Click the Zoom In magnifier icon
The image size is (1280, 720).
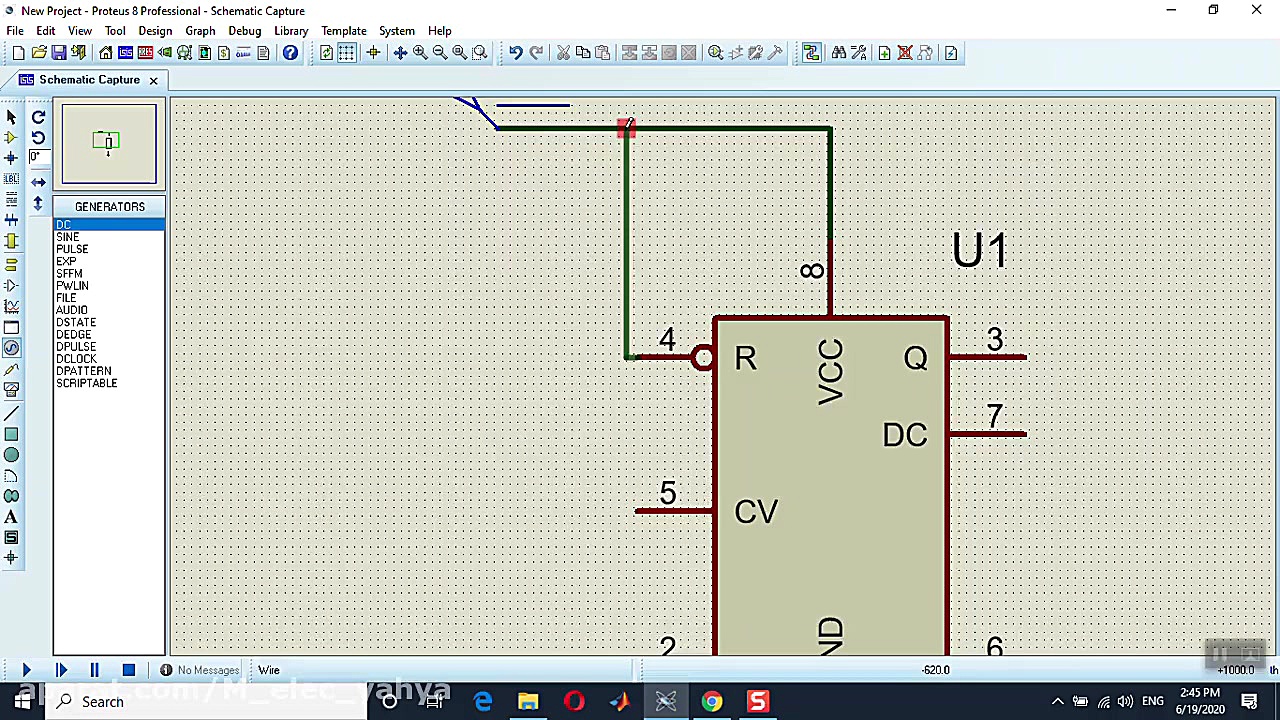(x=420, y=53)
